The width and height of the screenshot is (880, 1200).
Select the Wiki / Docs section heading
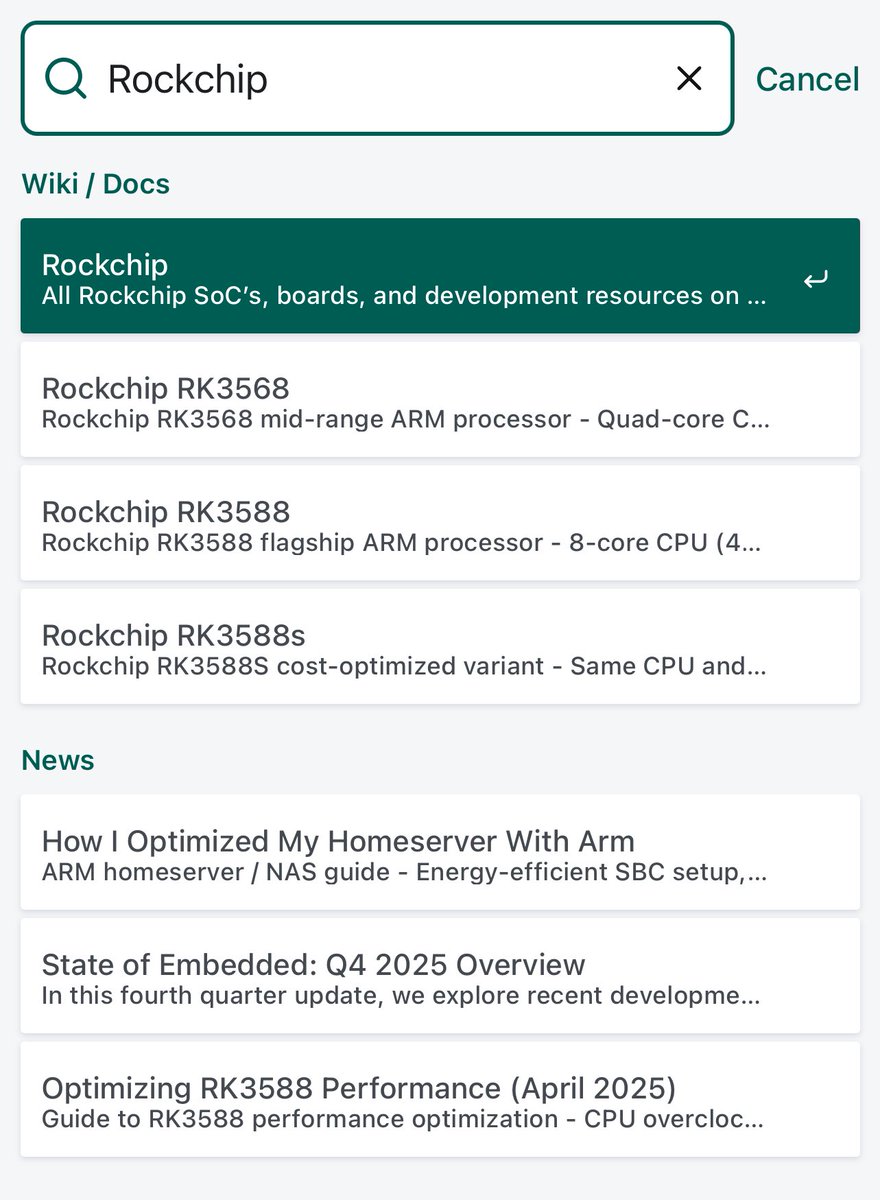pos(96,184)
